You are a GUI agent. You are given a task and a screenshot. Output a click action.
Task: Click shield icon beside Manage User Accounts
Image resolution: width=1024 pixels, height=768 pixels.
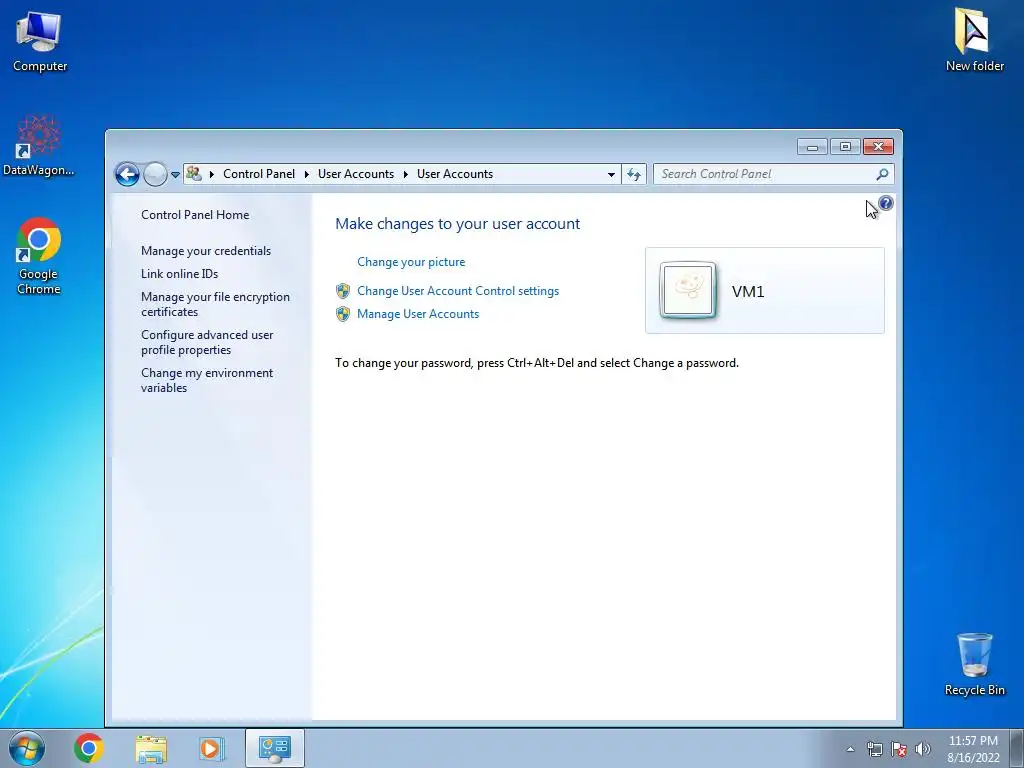[x=343, y=314]
